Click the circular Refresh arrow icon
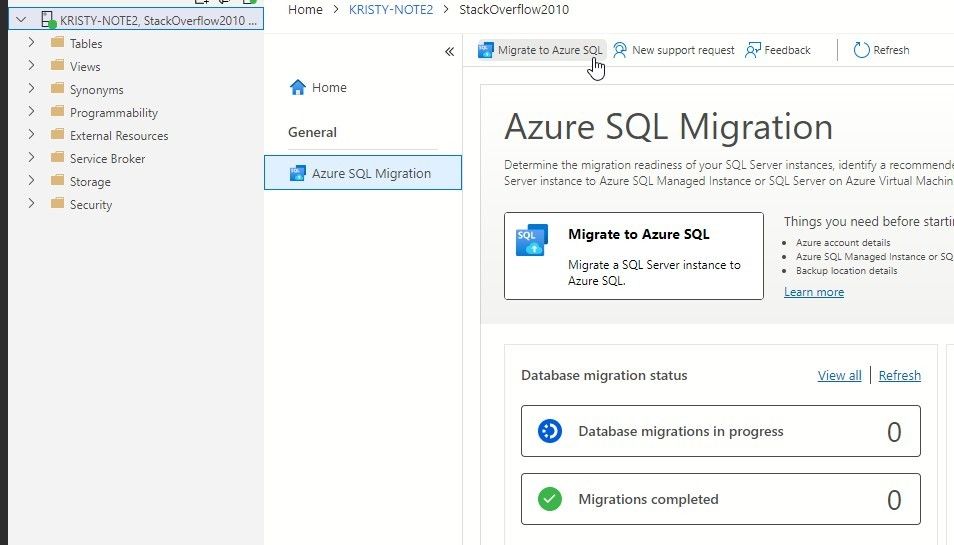954x545 pixels. (x=861, y=50)
